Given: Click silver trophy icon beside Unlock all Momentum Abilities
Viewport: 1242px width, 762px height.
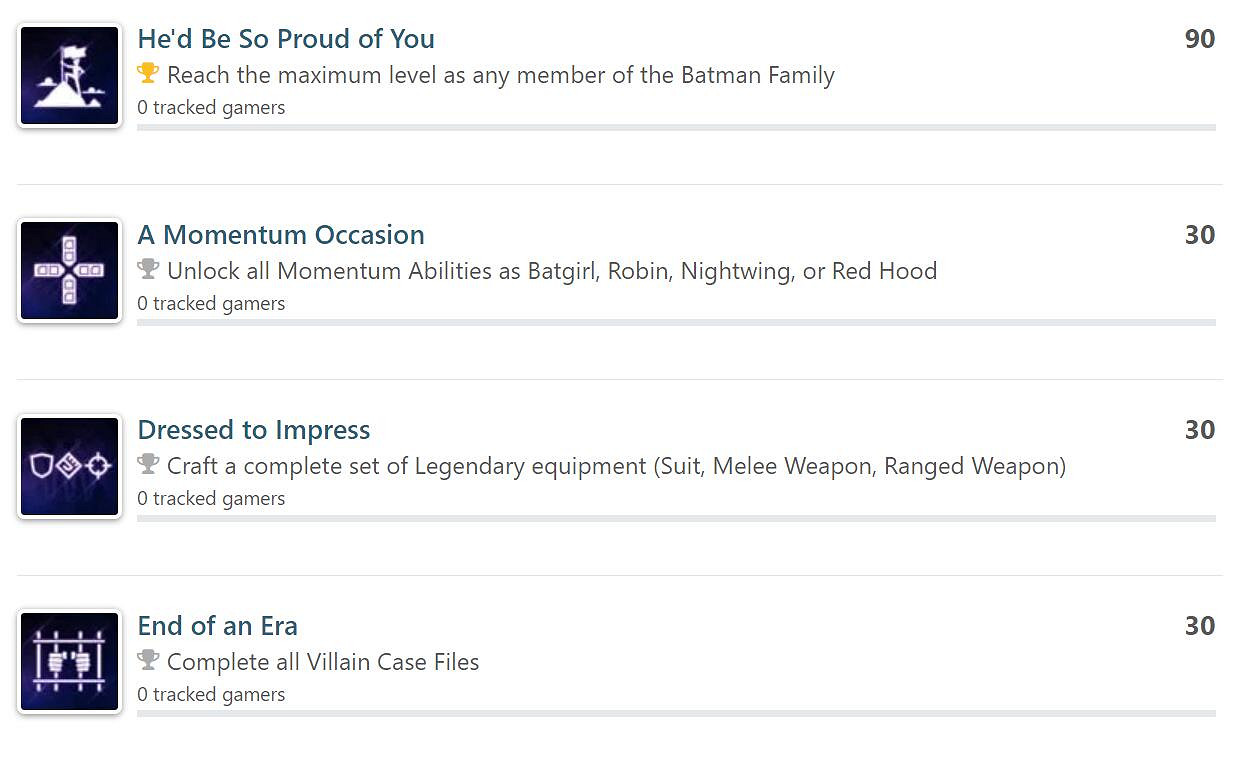Looking at the screenshot, I should (148, 269).
